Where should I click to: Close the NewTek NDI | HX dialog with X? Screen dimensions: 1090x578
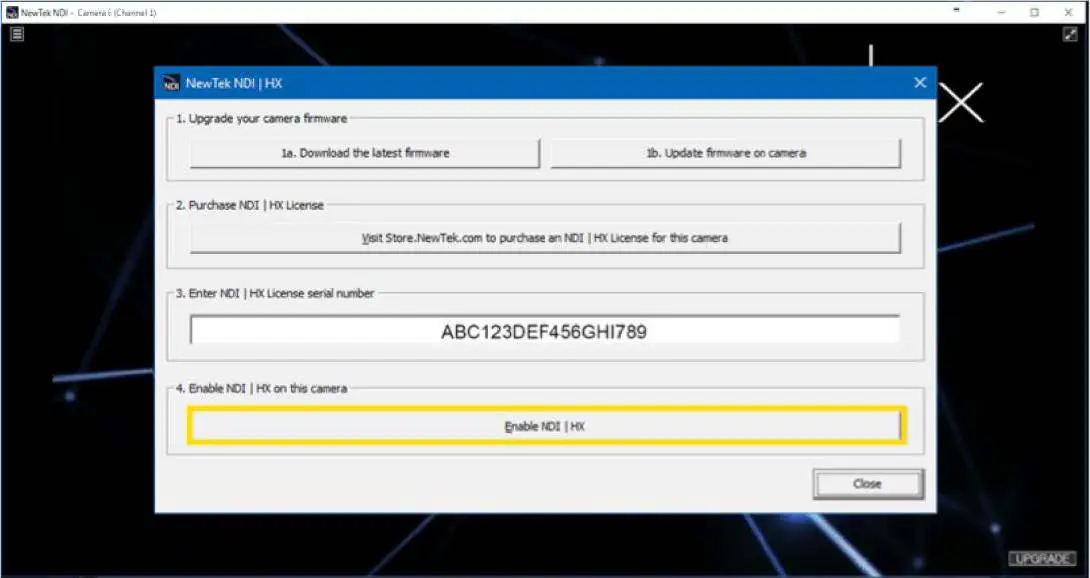(x=920, y=83)
